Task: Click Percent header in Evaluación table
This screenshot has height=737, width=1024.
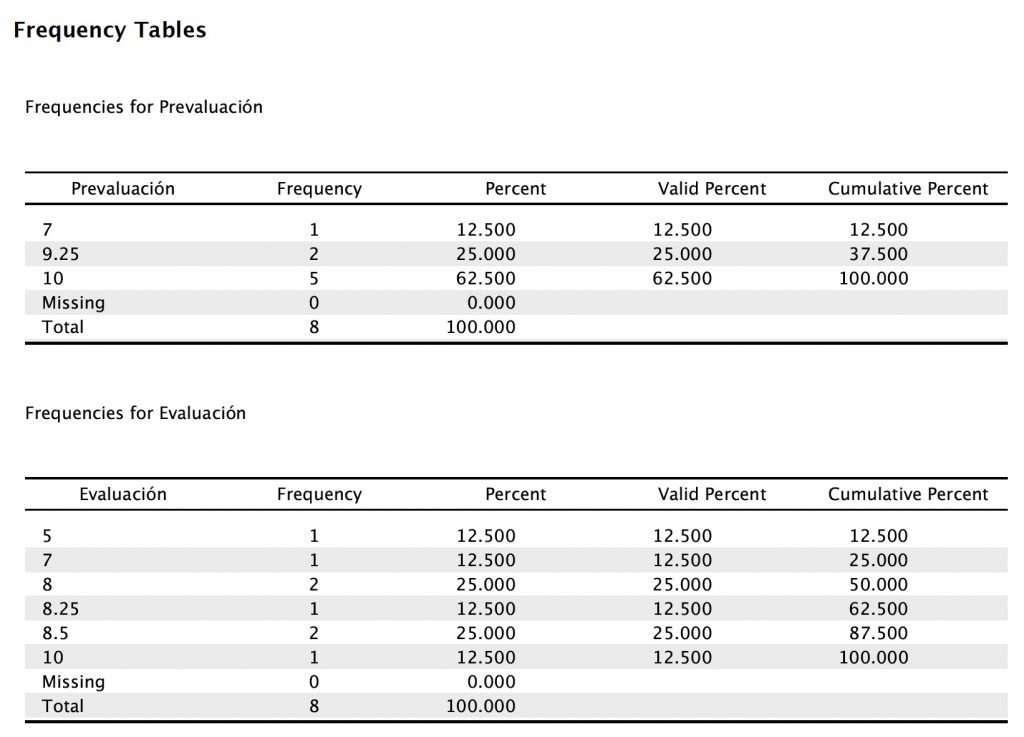Action: (x=515, y=494)
